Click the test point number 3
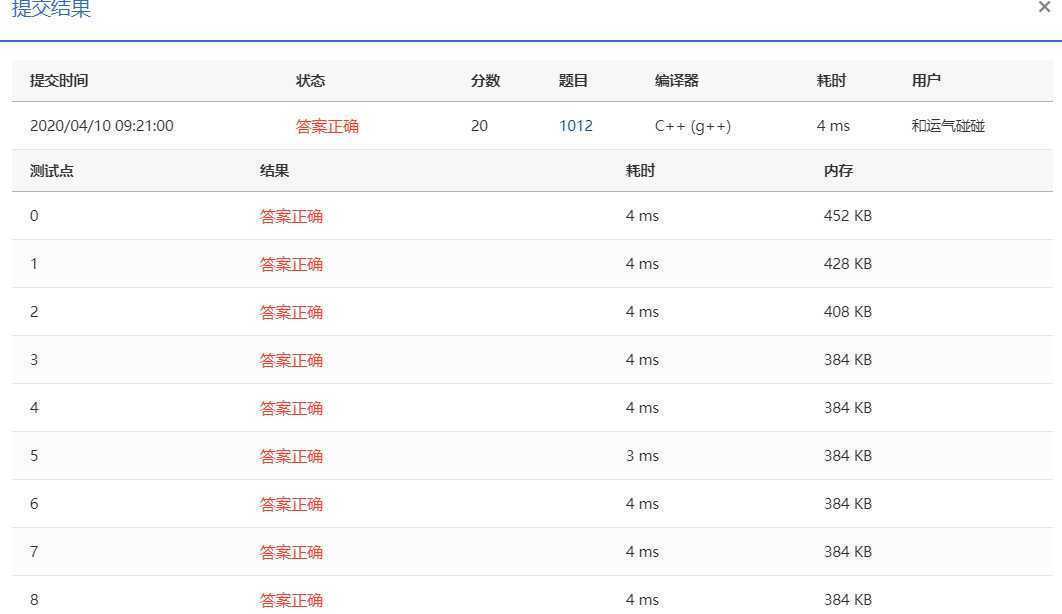Image resolution: width=1062 pixels, height=614 pixels. [x=35, y=360]
